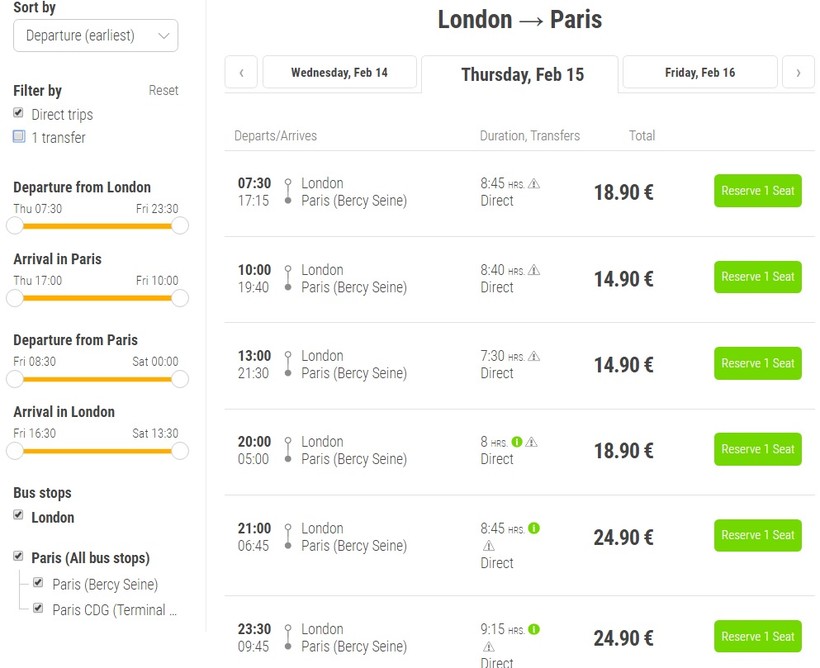Click warning triangle icon on 07:30 trip
Screen dimensions: 820x668
coord(534,184)
